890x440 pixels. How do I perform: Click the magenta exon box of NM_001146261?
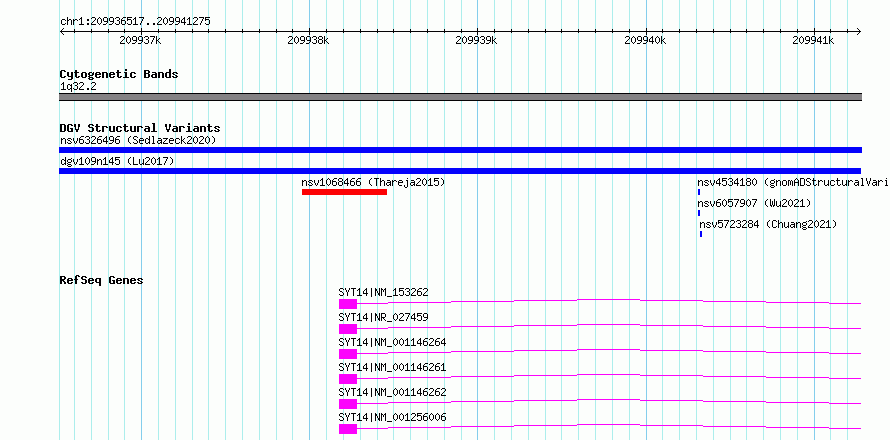348,379
